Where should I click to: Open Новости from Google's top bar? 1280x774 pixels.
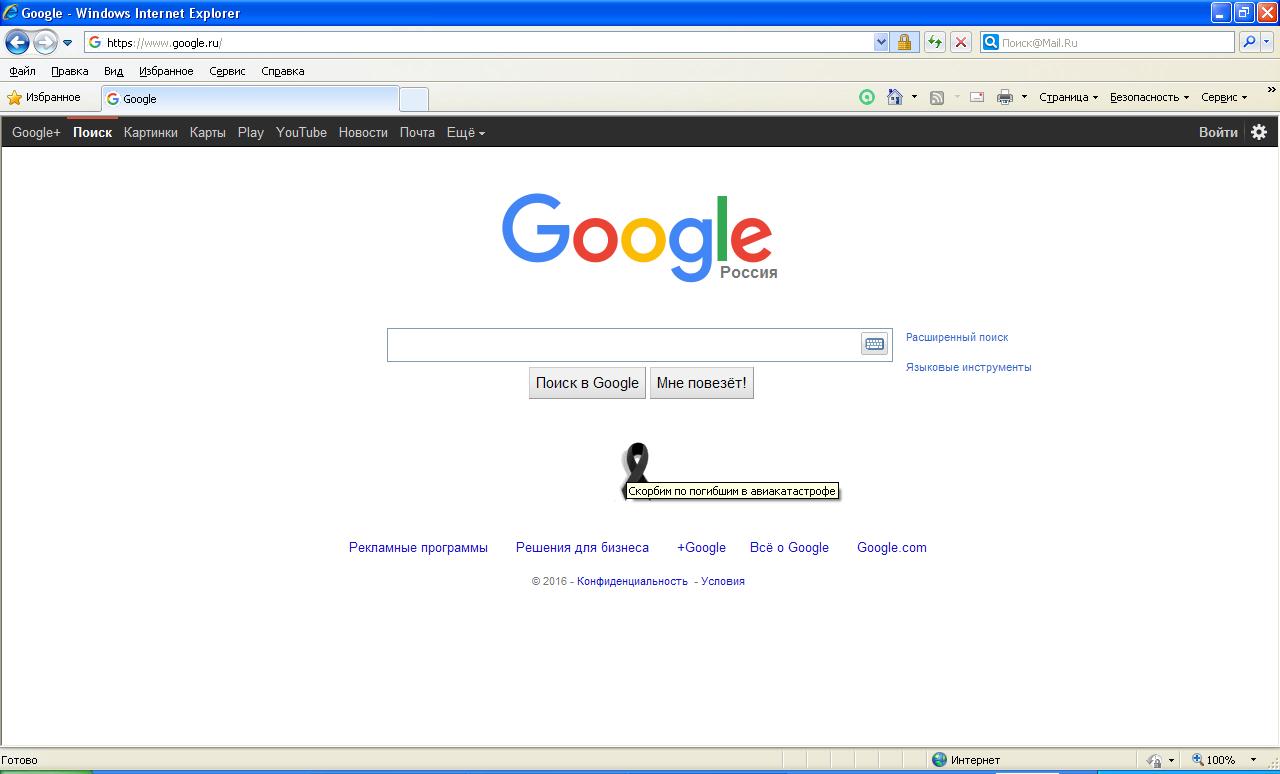363,132
